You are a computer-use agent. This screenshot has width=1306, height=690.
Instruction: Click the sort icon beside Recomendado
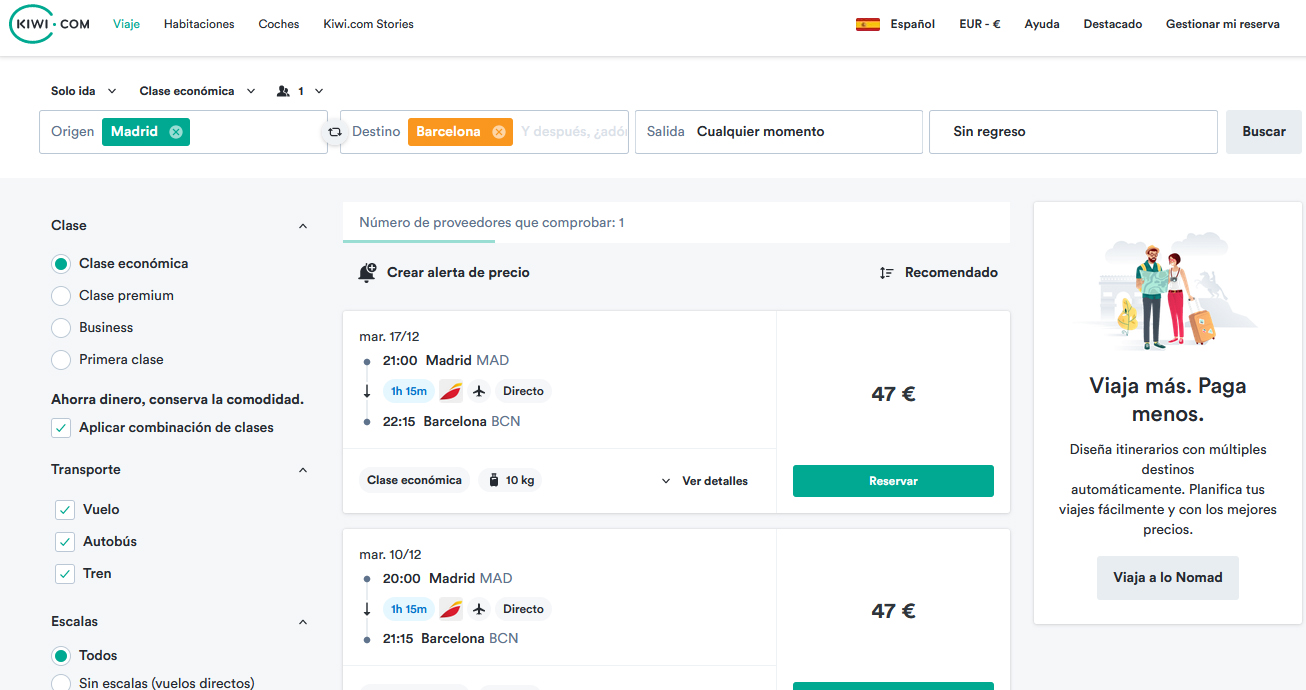(886, 273)
